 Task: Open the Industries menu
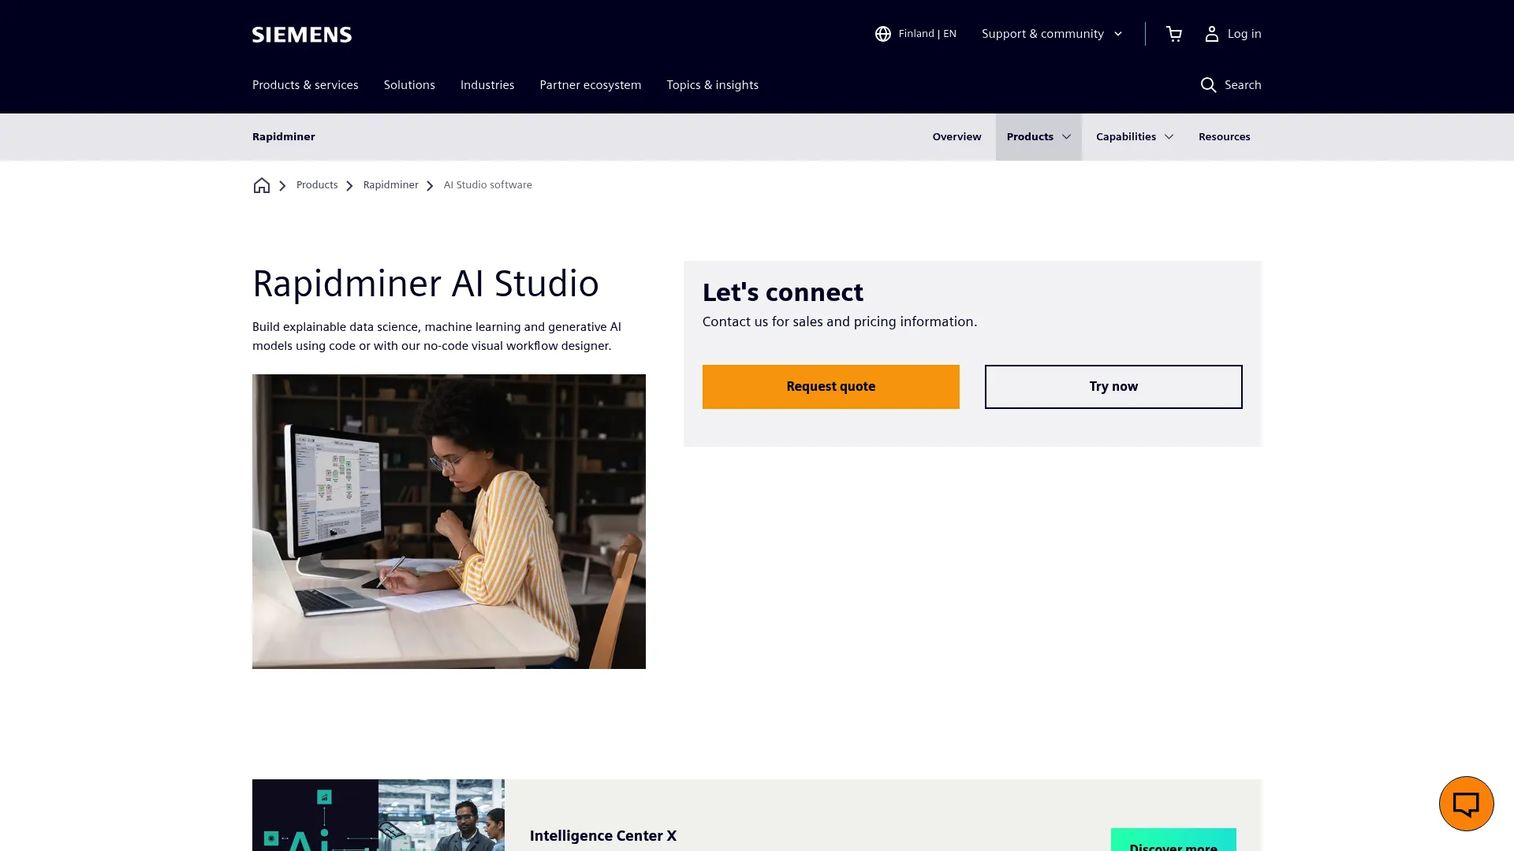point(487,85)
